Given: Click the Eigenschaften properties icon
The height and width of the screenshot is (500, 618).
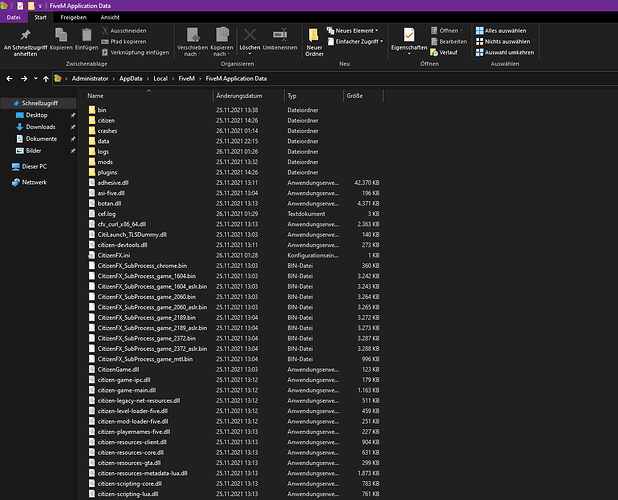Looking at the screenshot, I should click(409, 35).
